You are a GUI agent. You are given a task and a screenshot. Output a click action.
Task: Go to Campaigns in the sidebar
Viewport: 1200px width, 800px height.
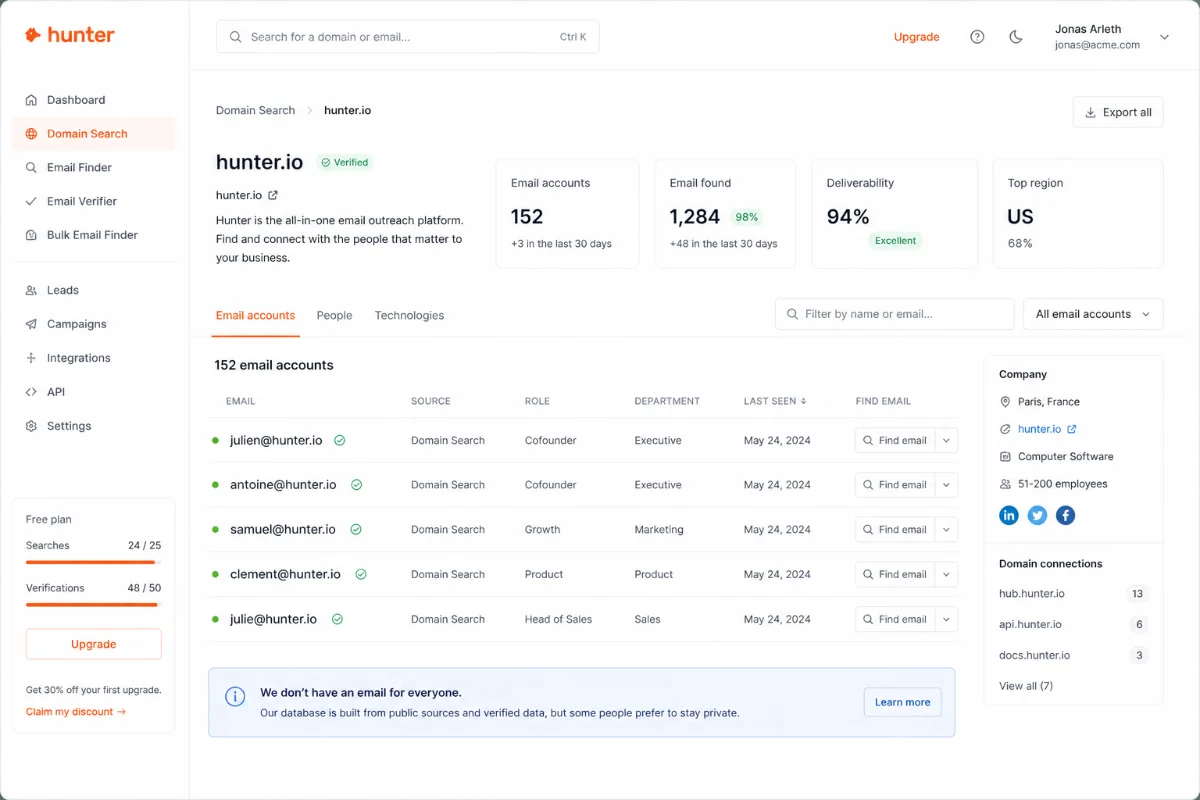pyautogui.click(x=94, y=324)
